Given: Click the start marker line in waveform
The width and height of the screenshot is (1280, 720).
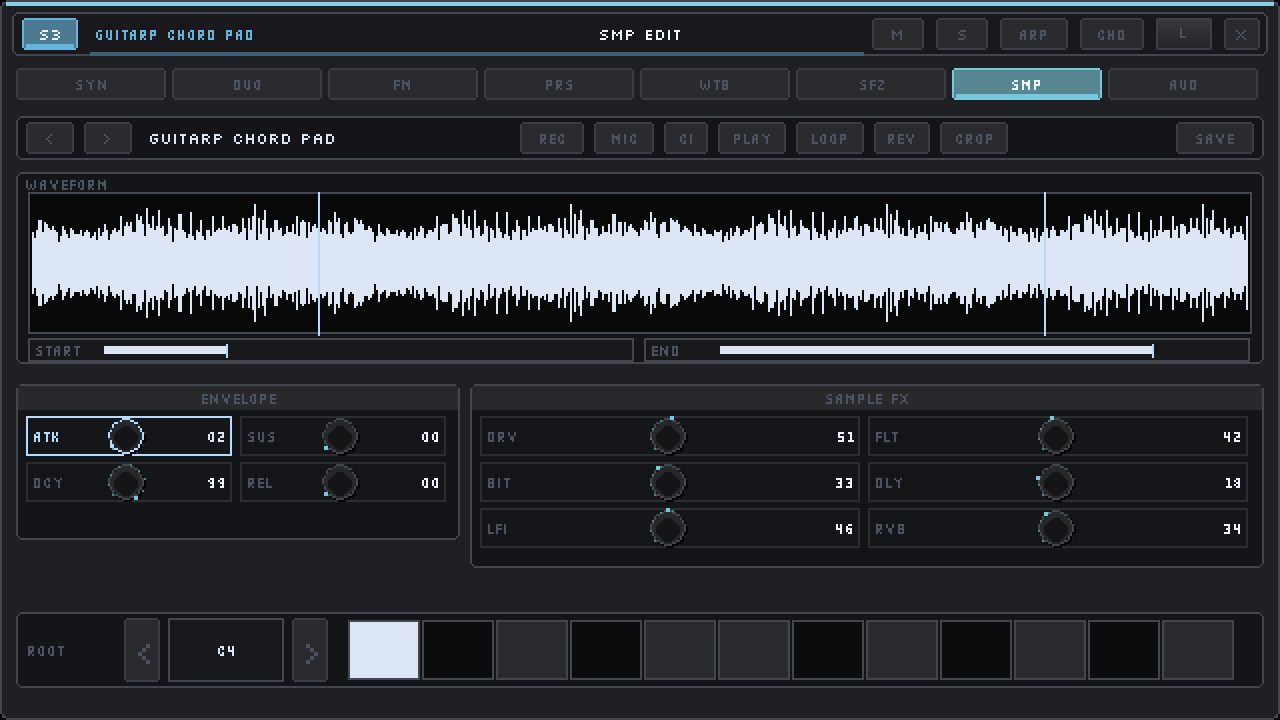Looking at the screenshot, I should click(319, 263).
